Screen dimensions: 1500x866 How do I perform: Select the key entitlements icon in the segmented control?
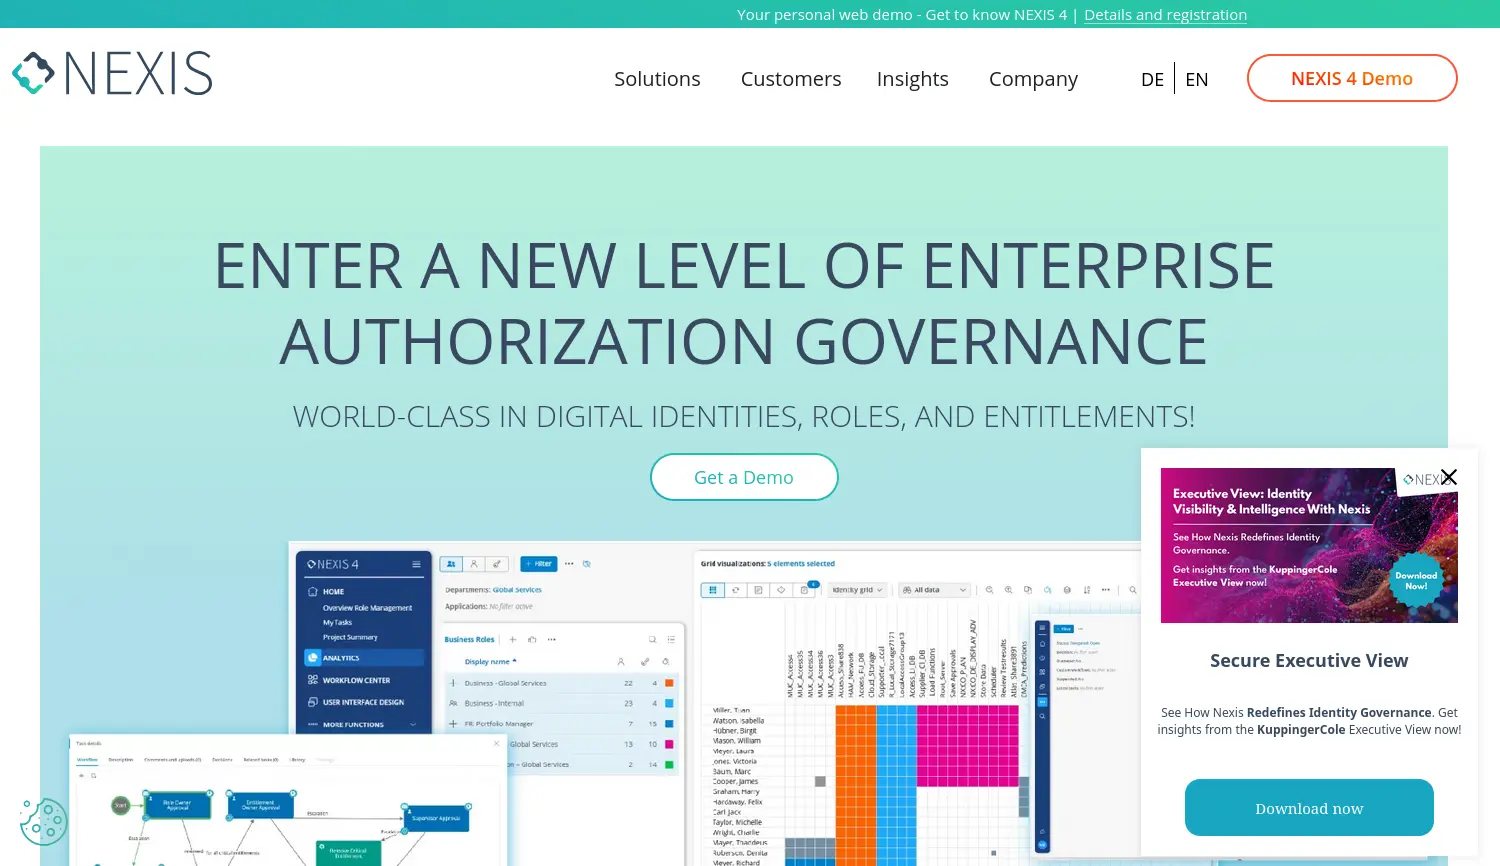(x=496, y=564)
